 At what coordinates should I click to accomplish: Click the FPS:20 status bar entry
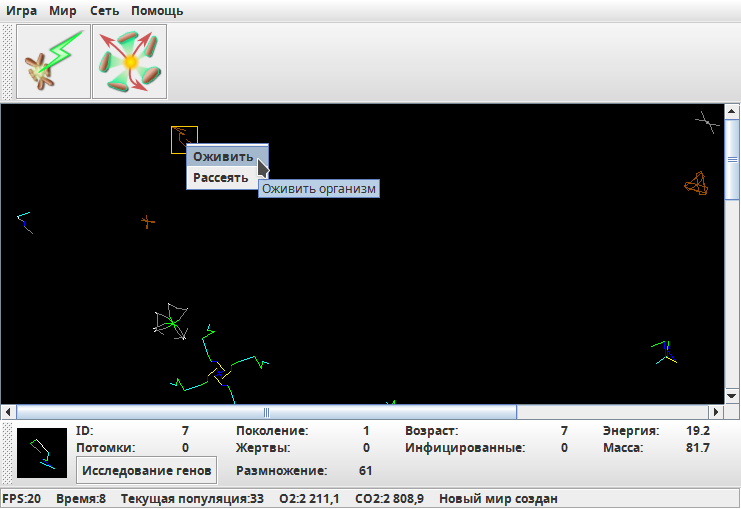click(x=22, y=499)
